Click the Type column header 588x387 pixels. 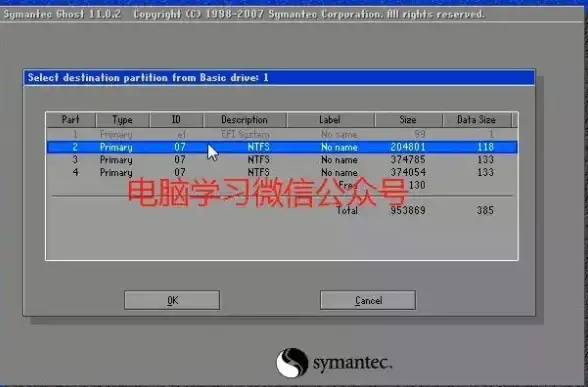click(123, 120)
